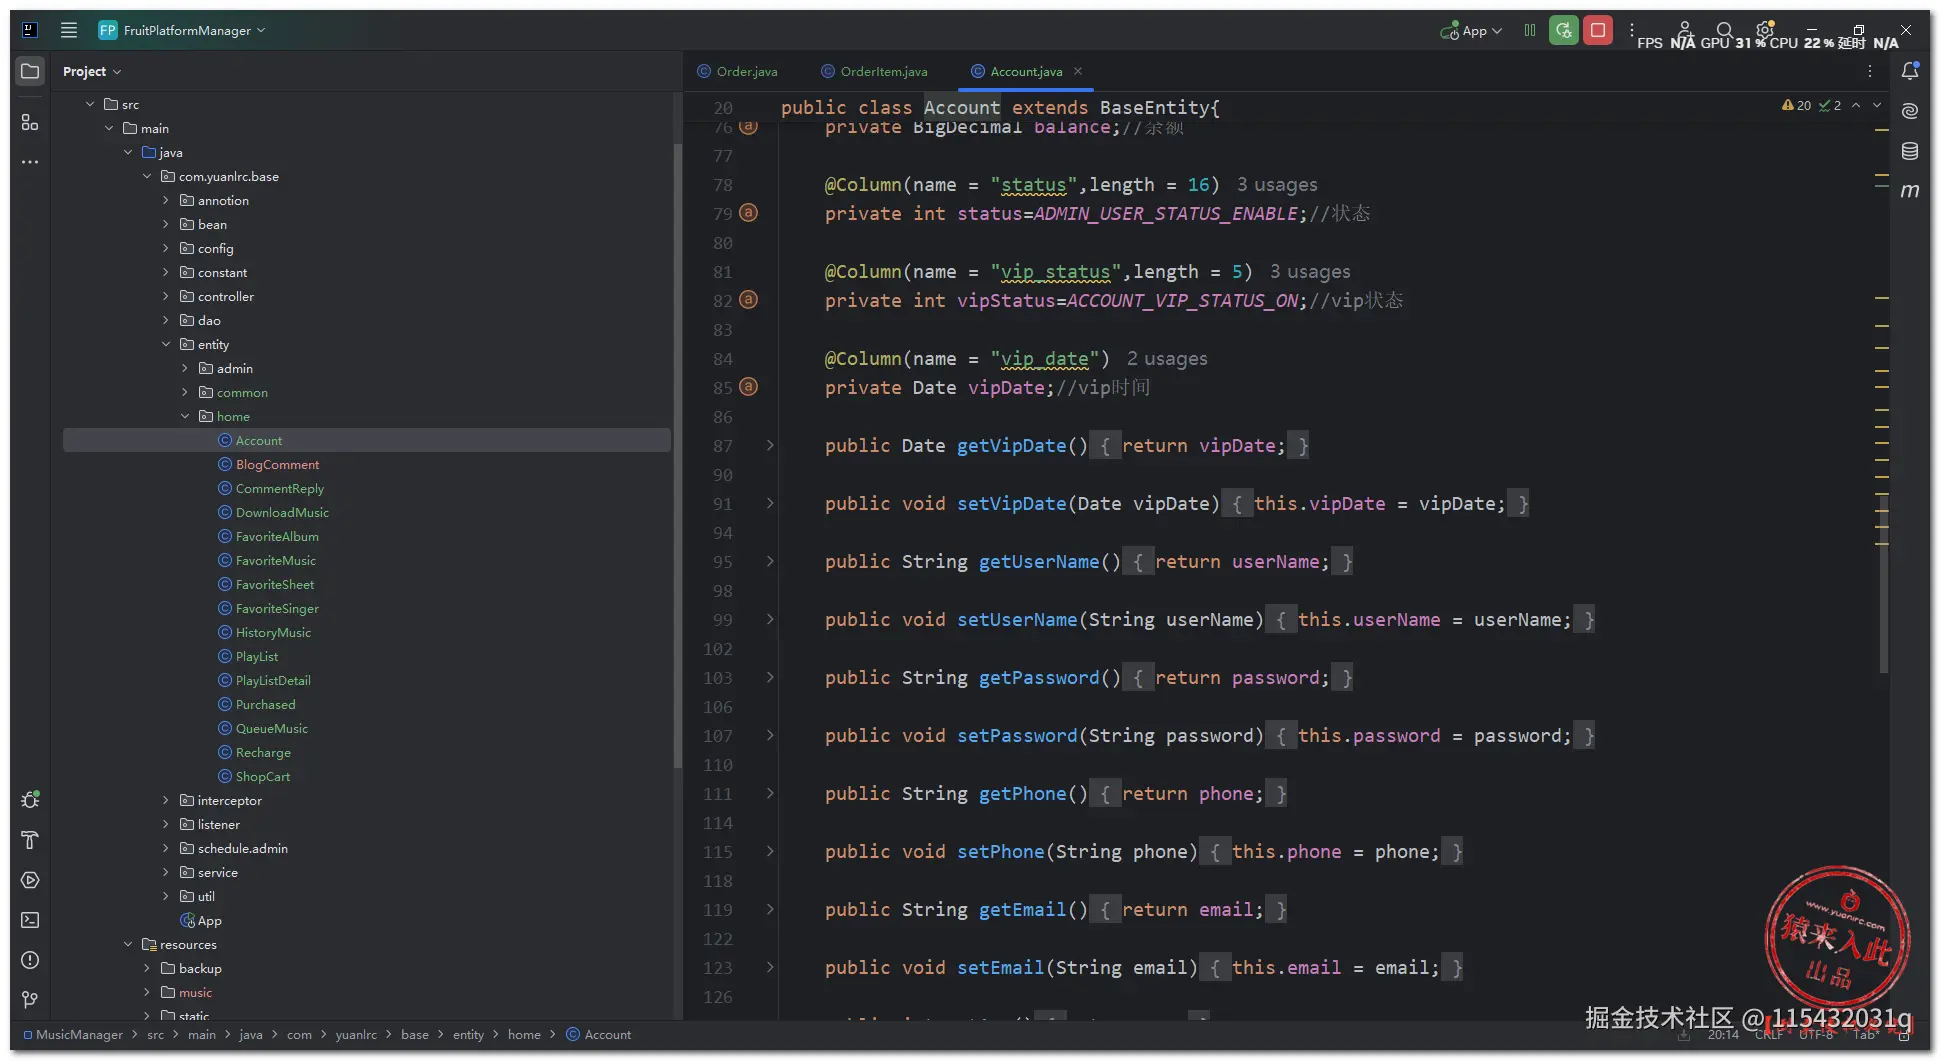Expand the interceptor package

click(166, 800)
